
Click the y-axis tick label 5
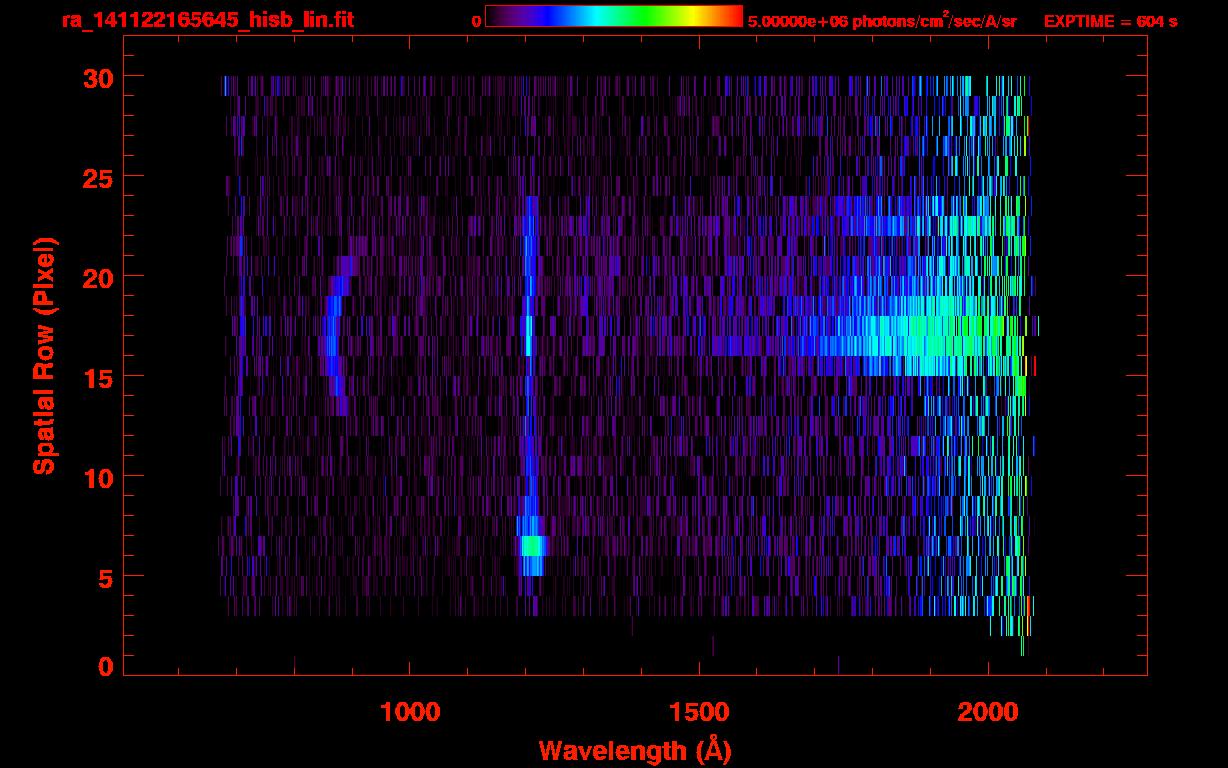click(104, 577)
